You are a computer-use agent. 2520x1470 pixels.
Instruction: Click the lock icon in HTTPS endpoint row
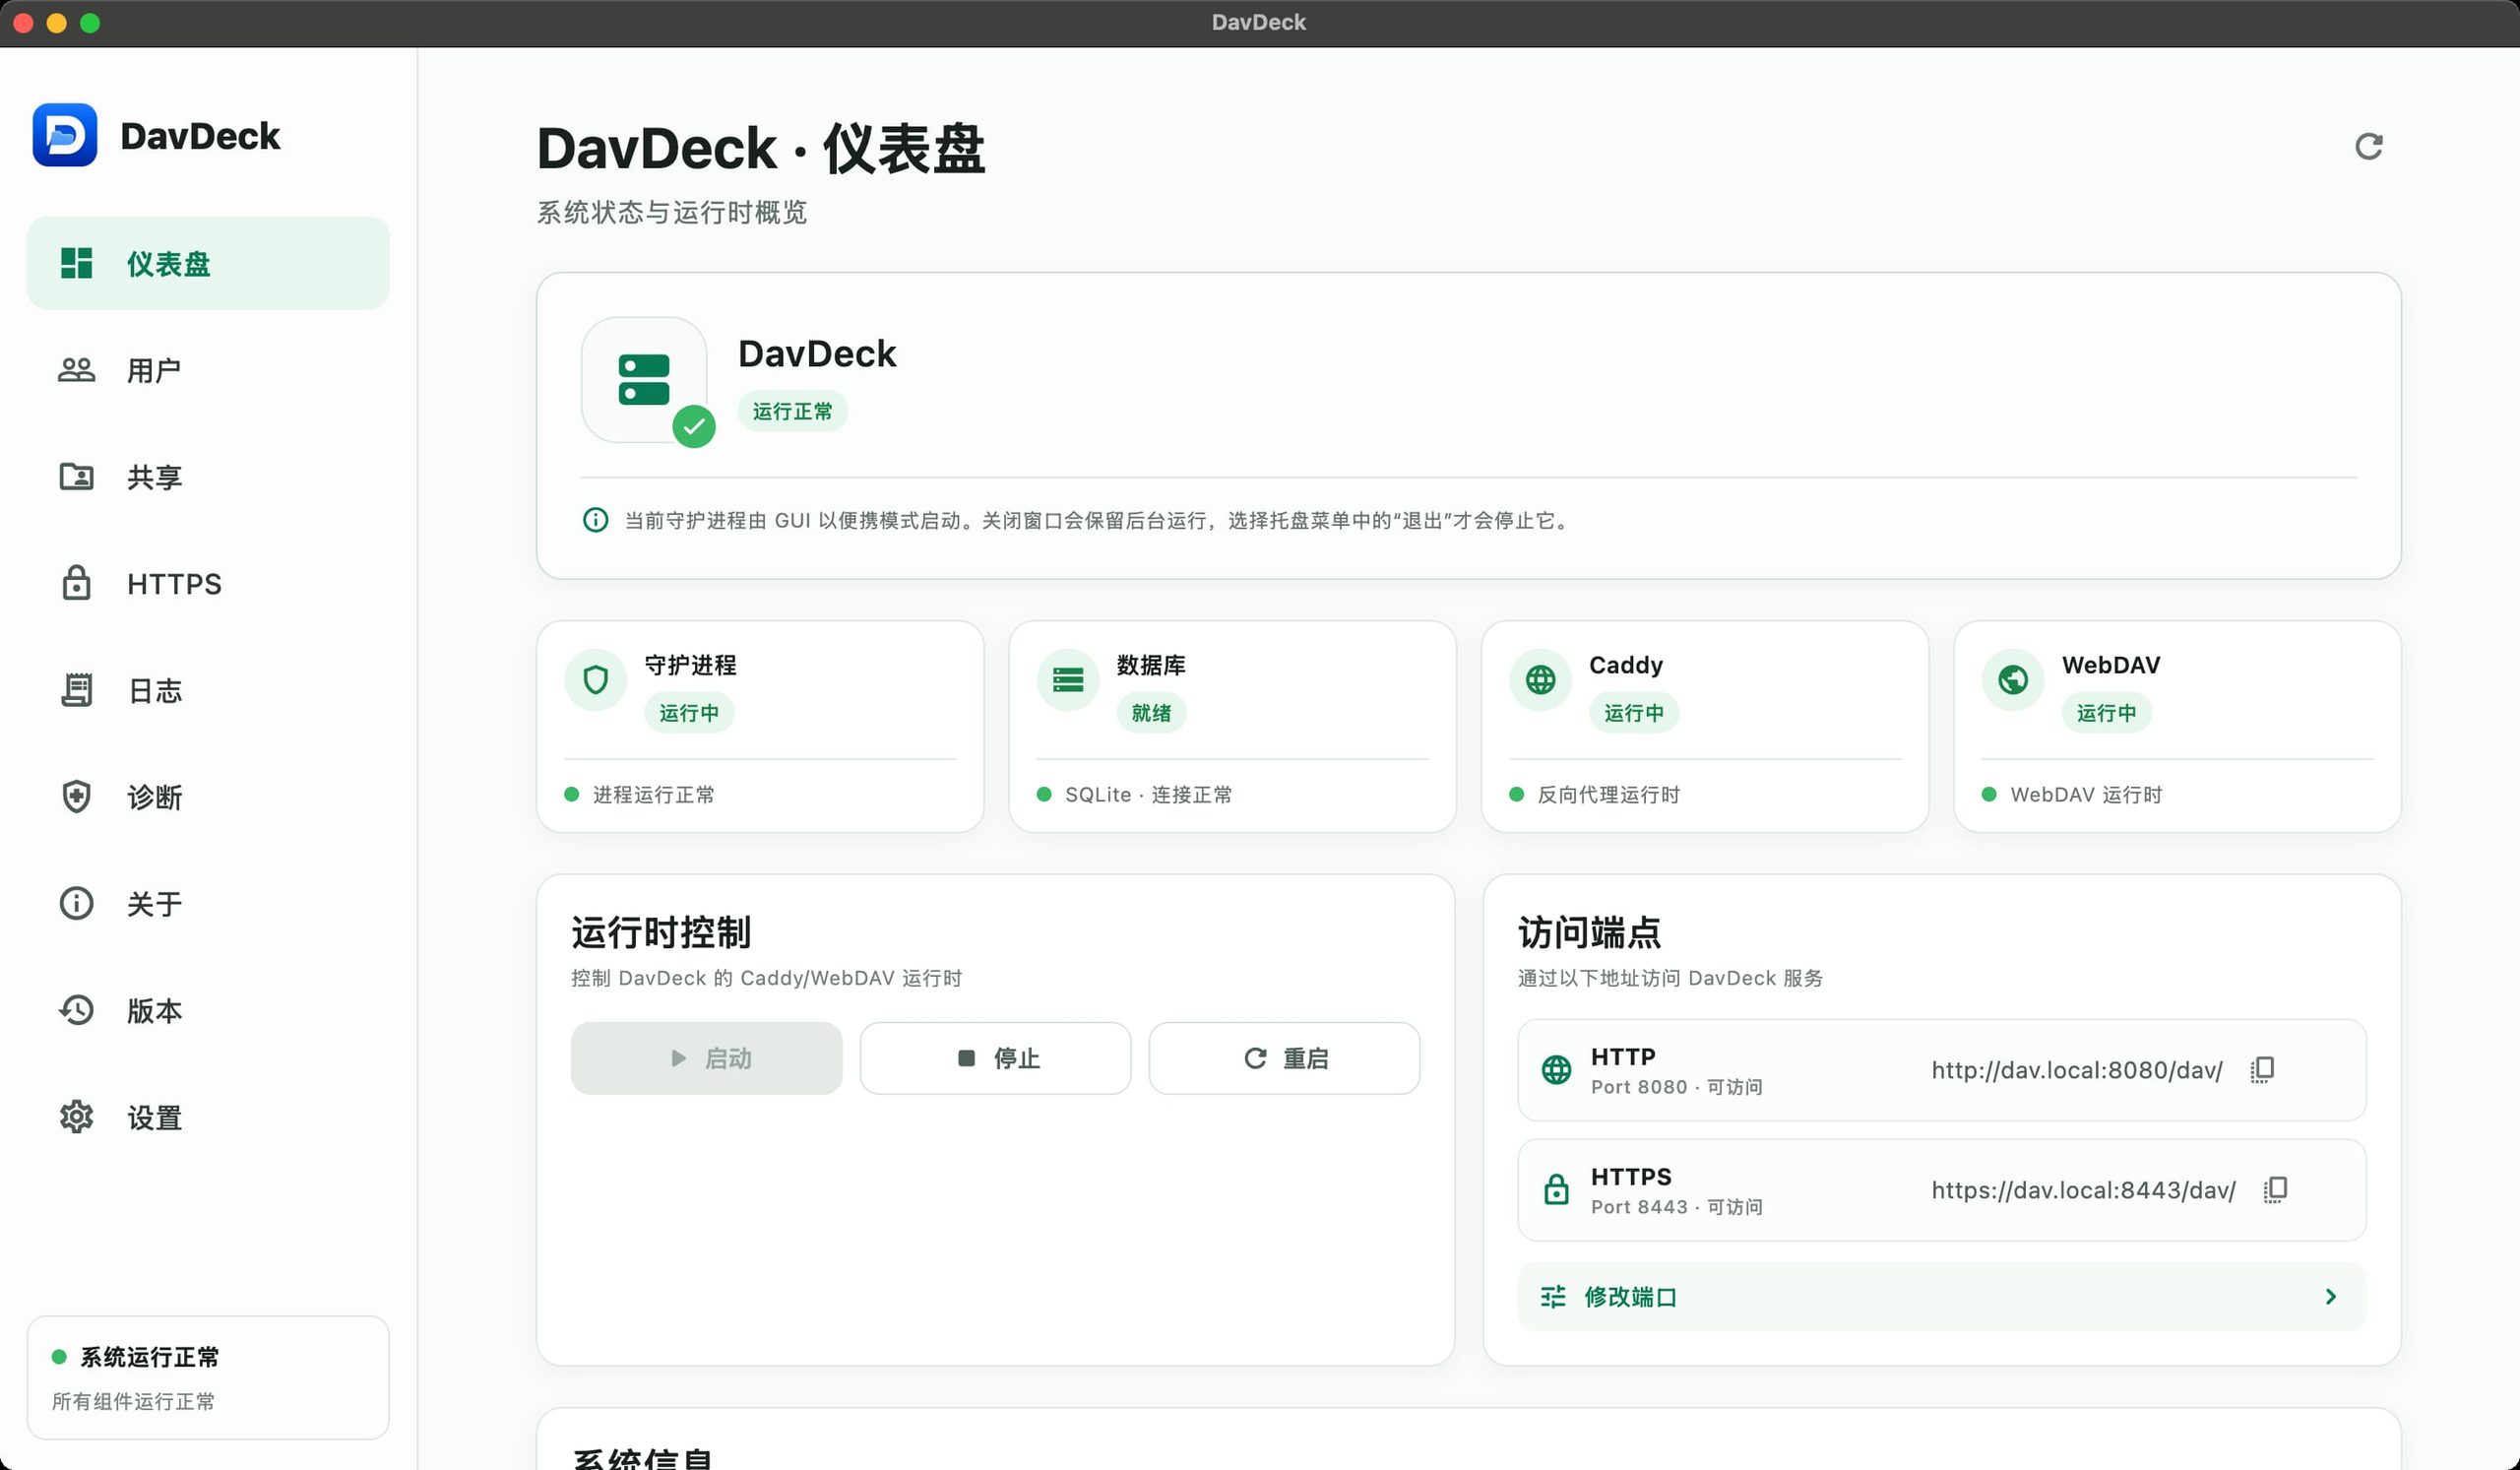click(x=1556, y=1190)
